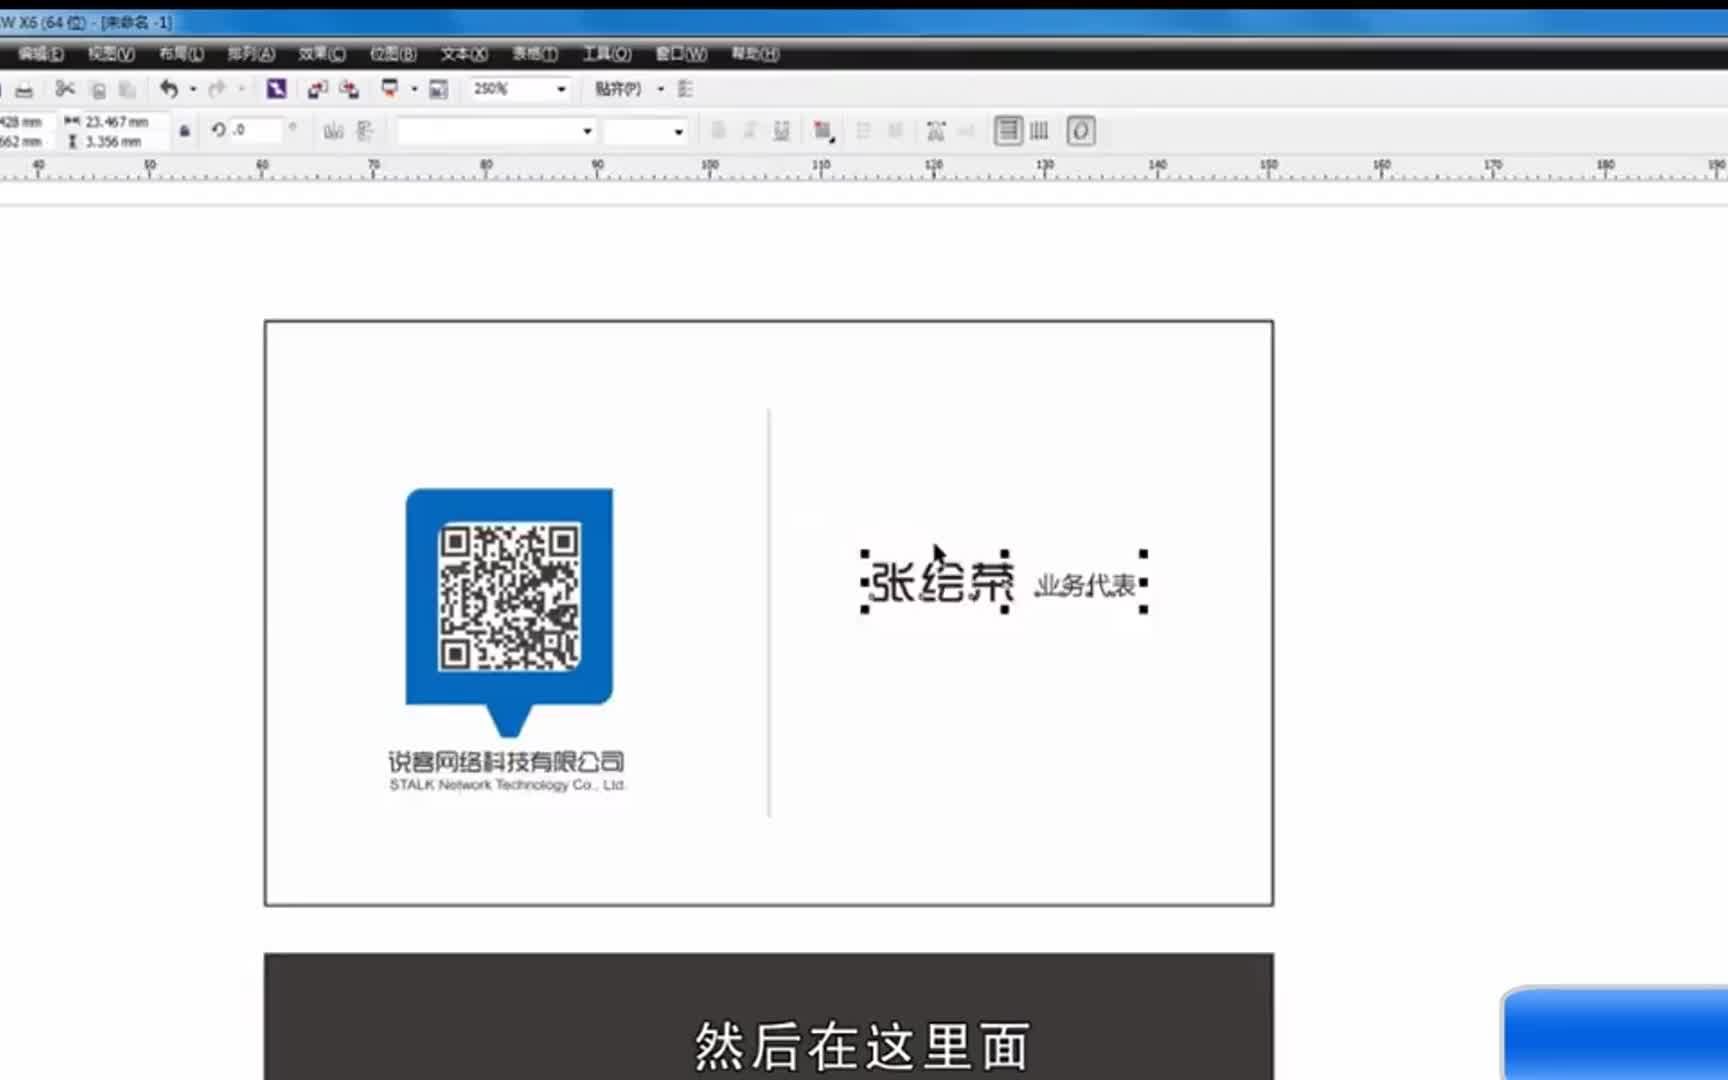Expand the application launcher dropdown arrow
The image size is (1728, 1080).
pyautogui.click(x=414, y=89)
